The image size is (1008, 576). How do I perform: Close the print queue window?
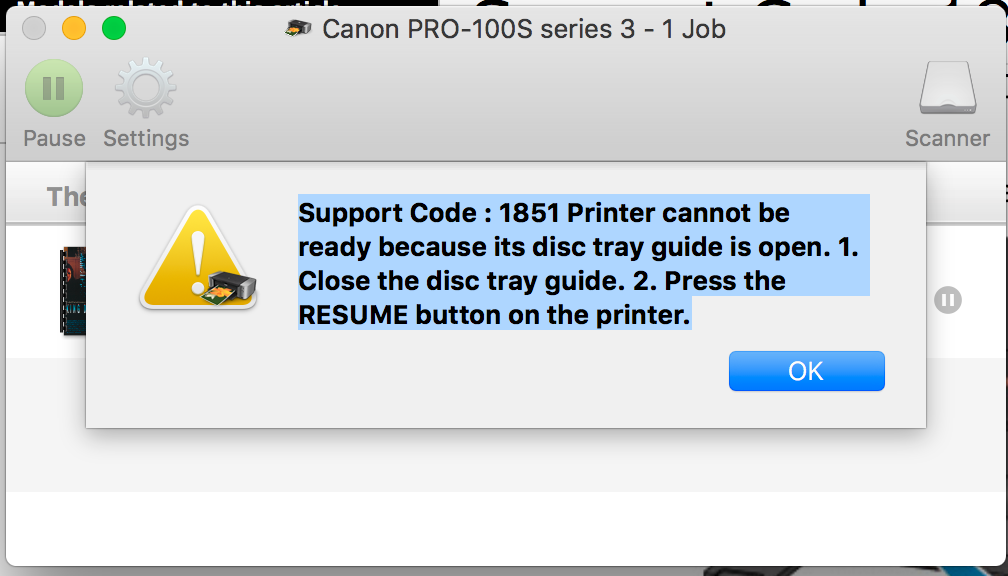[34, 28]
